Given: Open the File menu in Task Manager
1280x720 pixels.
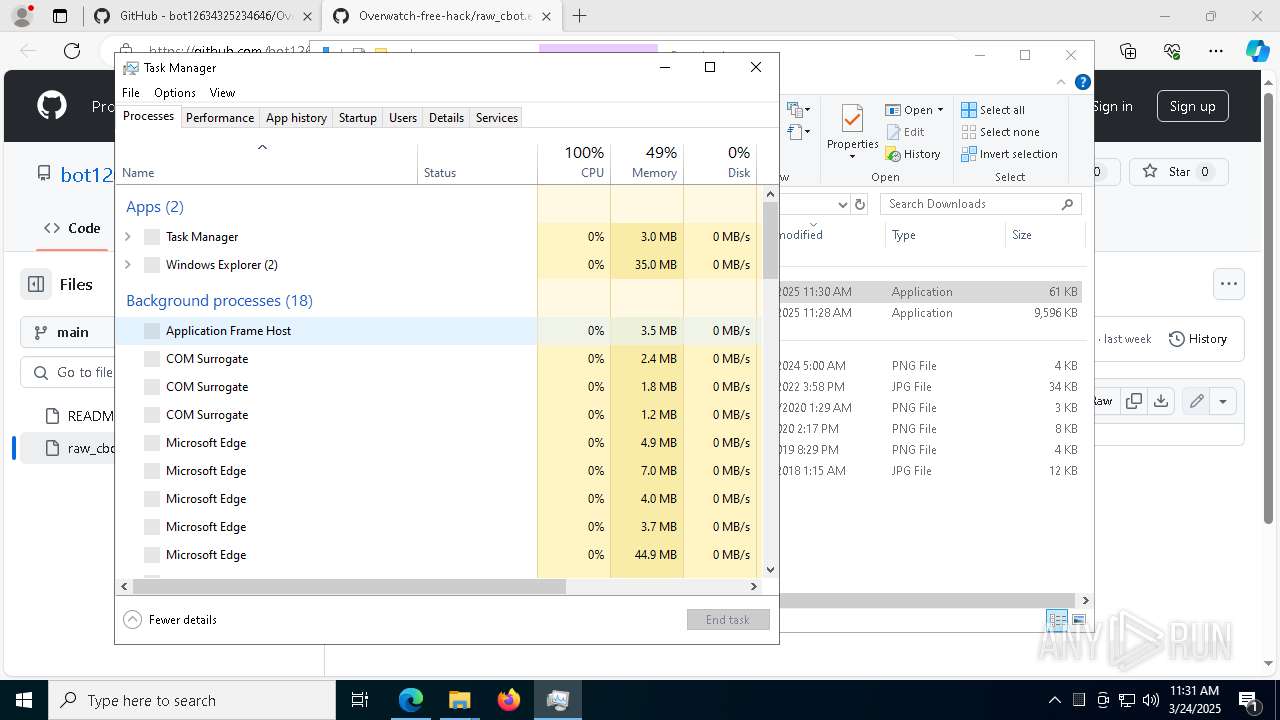Looking at the screenshot, I should 131,92.
